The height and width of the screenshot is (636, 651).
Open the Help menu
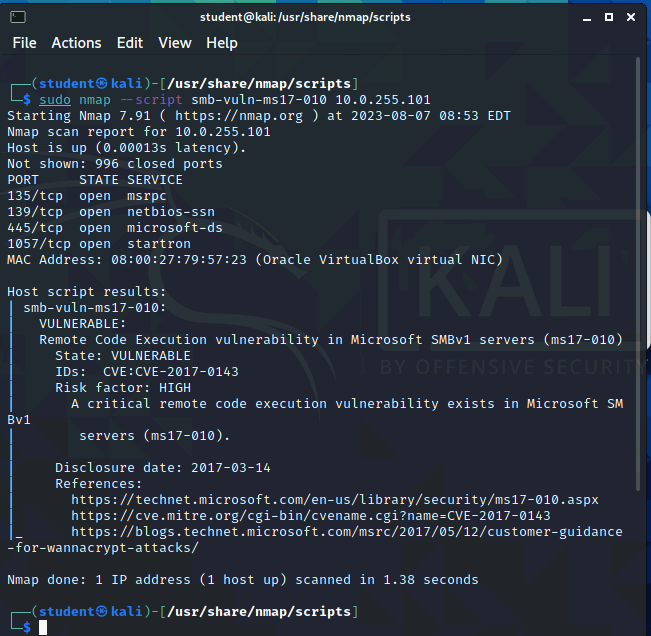point(222,43)
